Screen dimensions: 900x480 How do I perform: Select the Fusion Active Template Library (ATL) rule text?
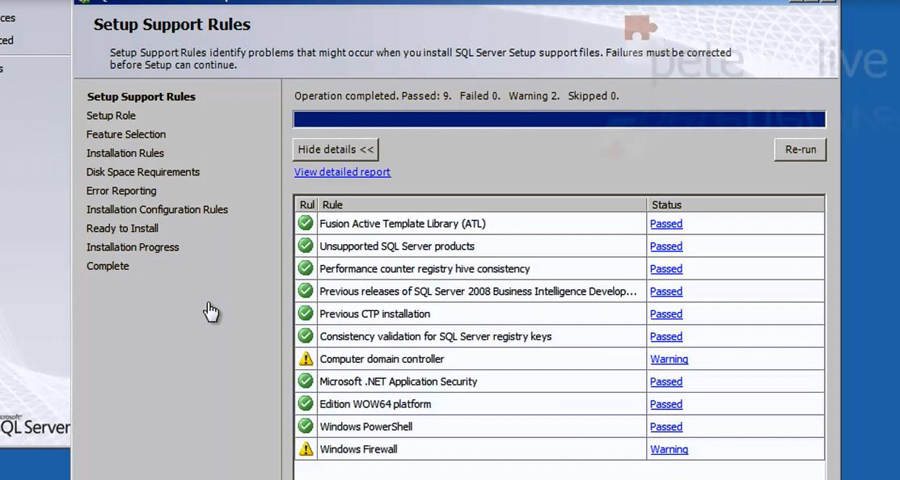[x=402, y=223]
